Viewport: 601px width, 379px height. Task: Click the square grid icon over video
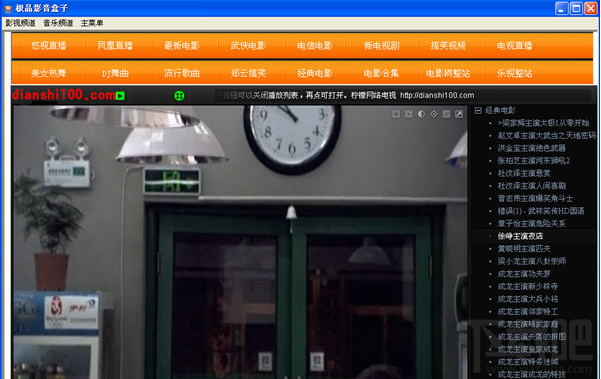(446, 114)
